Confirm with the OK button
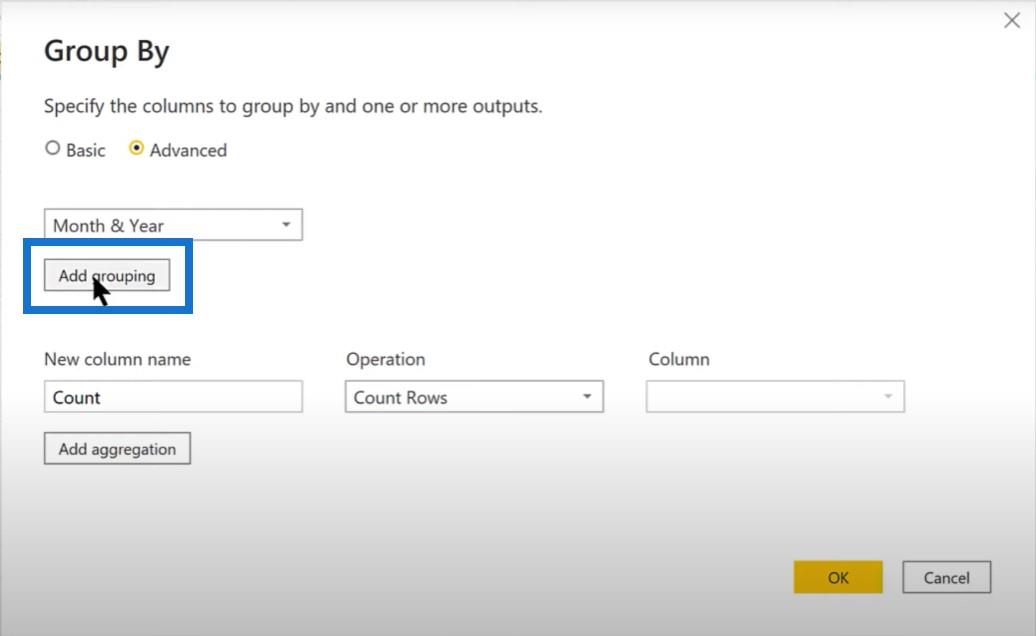This screenshot has width=1036, height=636. [x=838, y=577]
